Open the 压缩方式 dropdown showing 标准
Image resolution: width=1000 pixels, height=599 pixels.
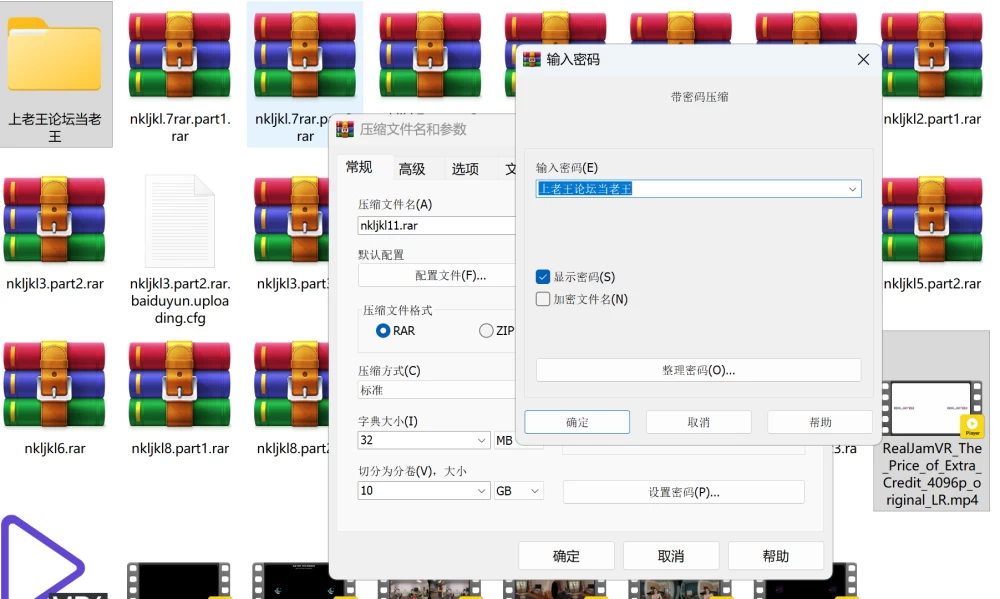click(x=436, y=390)
